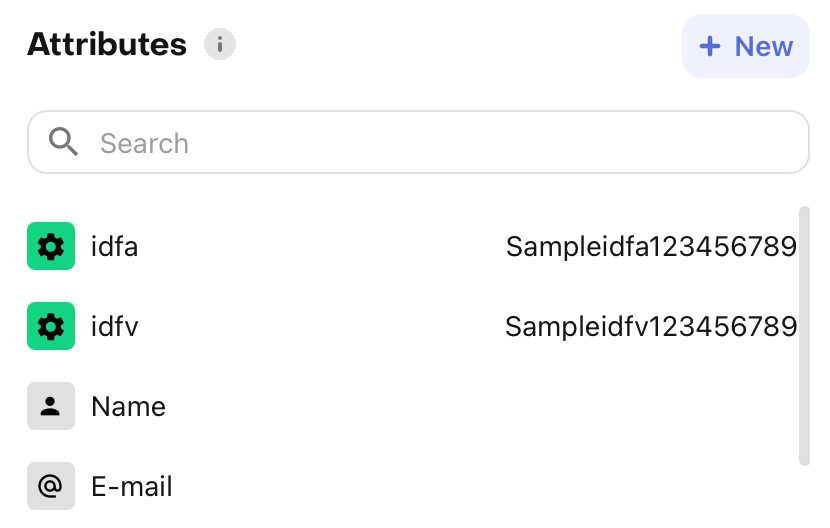Click the plus icon in New button
Viewport: 830px width, 528px height.
point(710,46)
